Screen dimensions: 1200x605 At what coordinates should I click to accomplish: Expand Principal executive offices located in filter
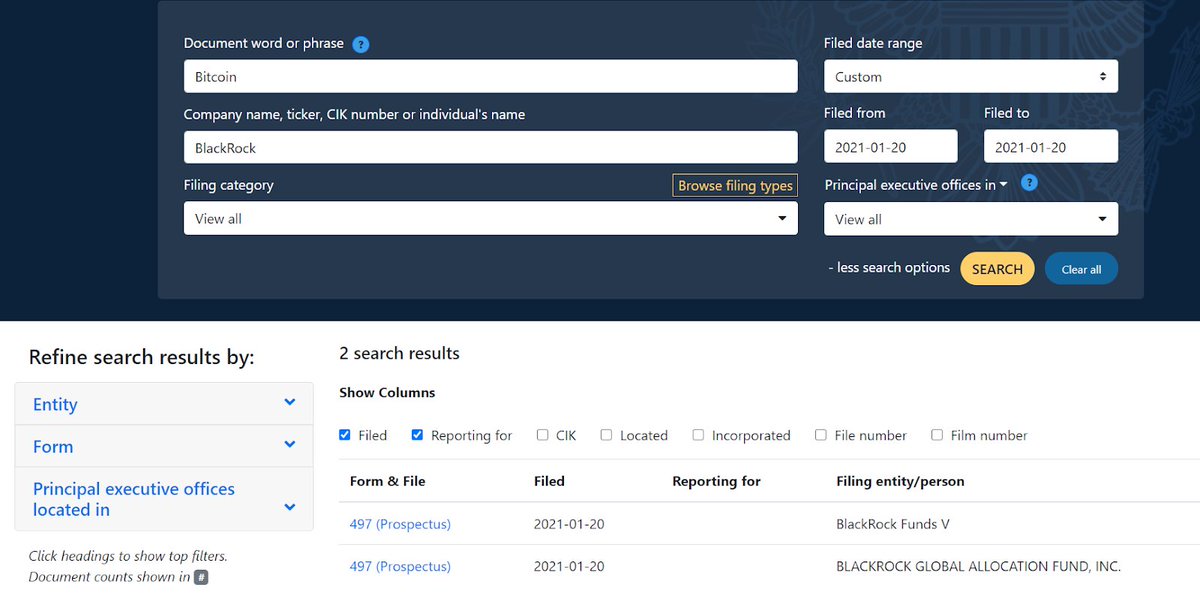(x=164, y=499)
